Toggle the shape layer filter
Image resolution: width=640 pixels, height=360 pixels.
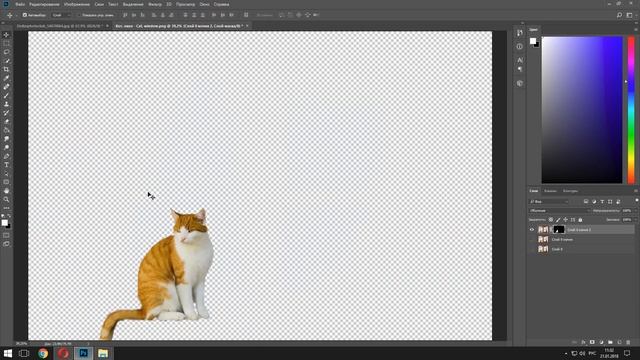[x=610, y=202]
